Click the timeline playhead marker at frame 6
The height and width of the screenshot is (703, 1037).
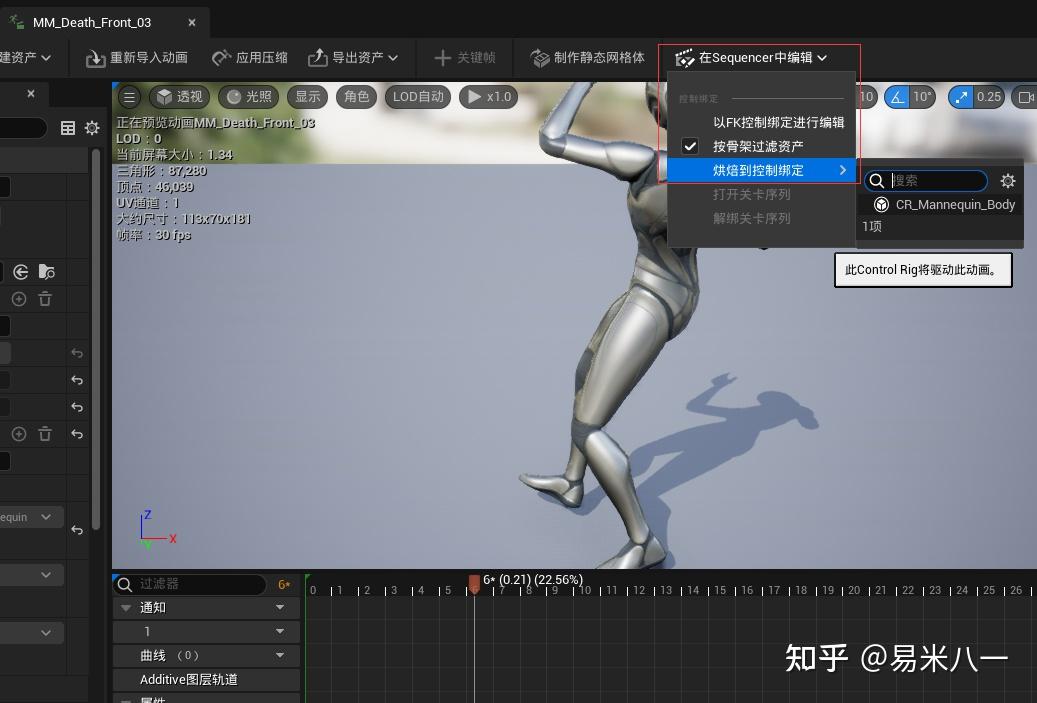(x=475, y=585)
